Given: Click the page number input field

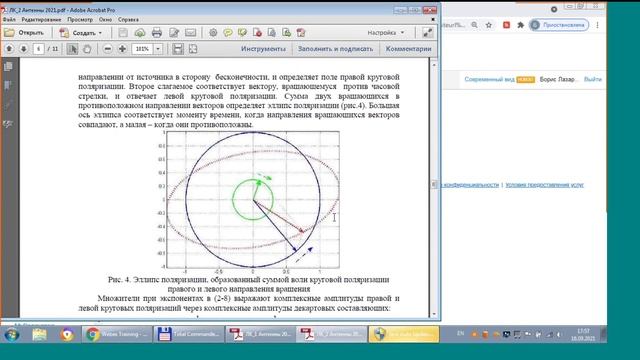Looking at the screenshot, I should 38,49.
